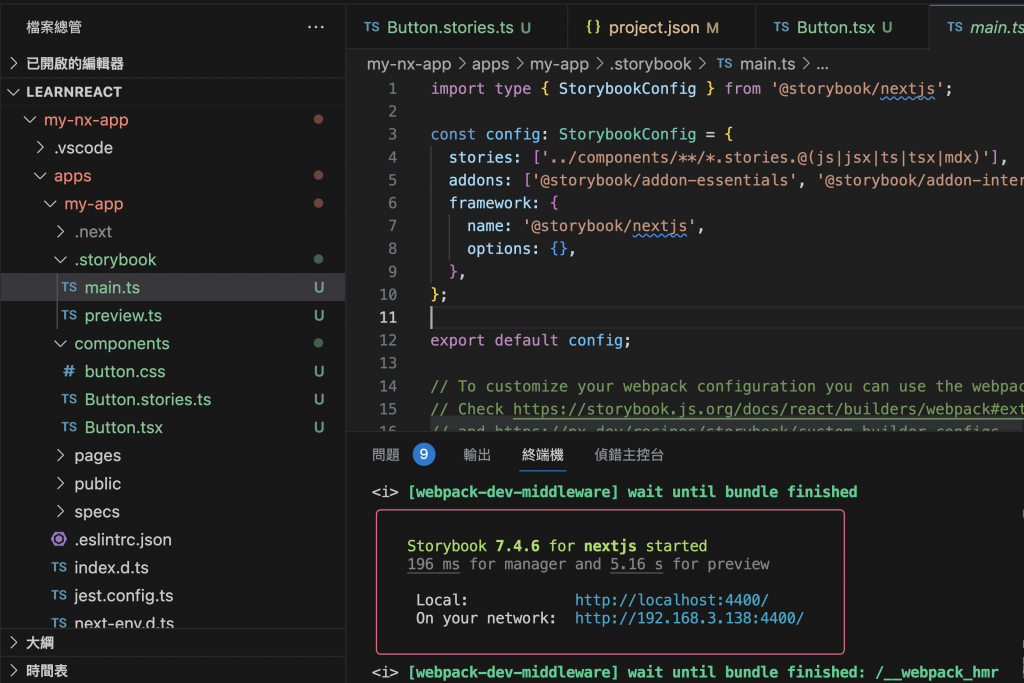Expand the .next folder
Image resolution: width=1024 pixels, height=683 pixels.
[x=61, y=232]
